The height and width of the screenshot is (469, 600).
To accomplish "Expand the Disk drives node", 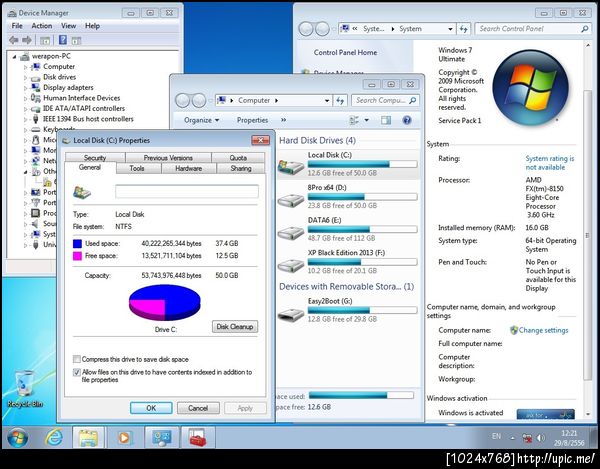I will click(x=25, y=78).
